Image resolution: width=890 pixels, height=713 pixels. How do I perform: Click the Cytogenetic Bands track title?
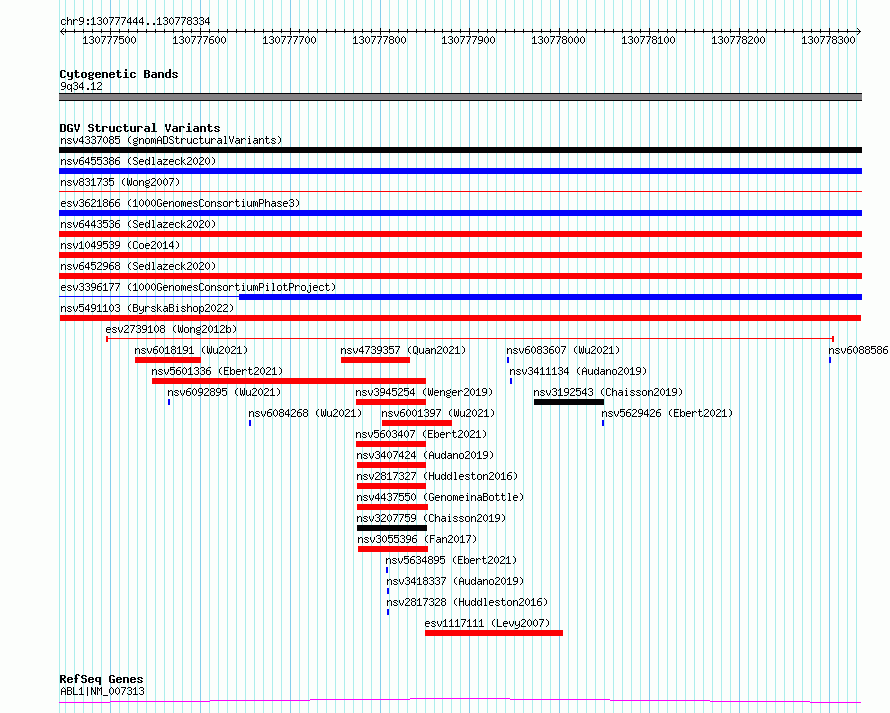pos(119,74)
